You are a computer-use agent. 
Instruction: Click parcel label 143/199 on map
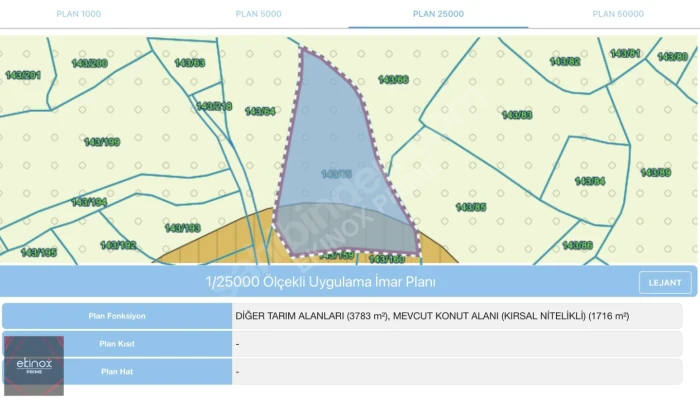102,142
